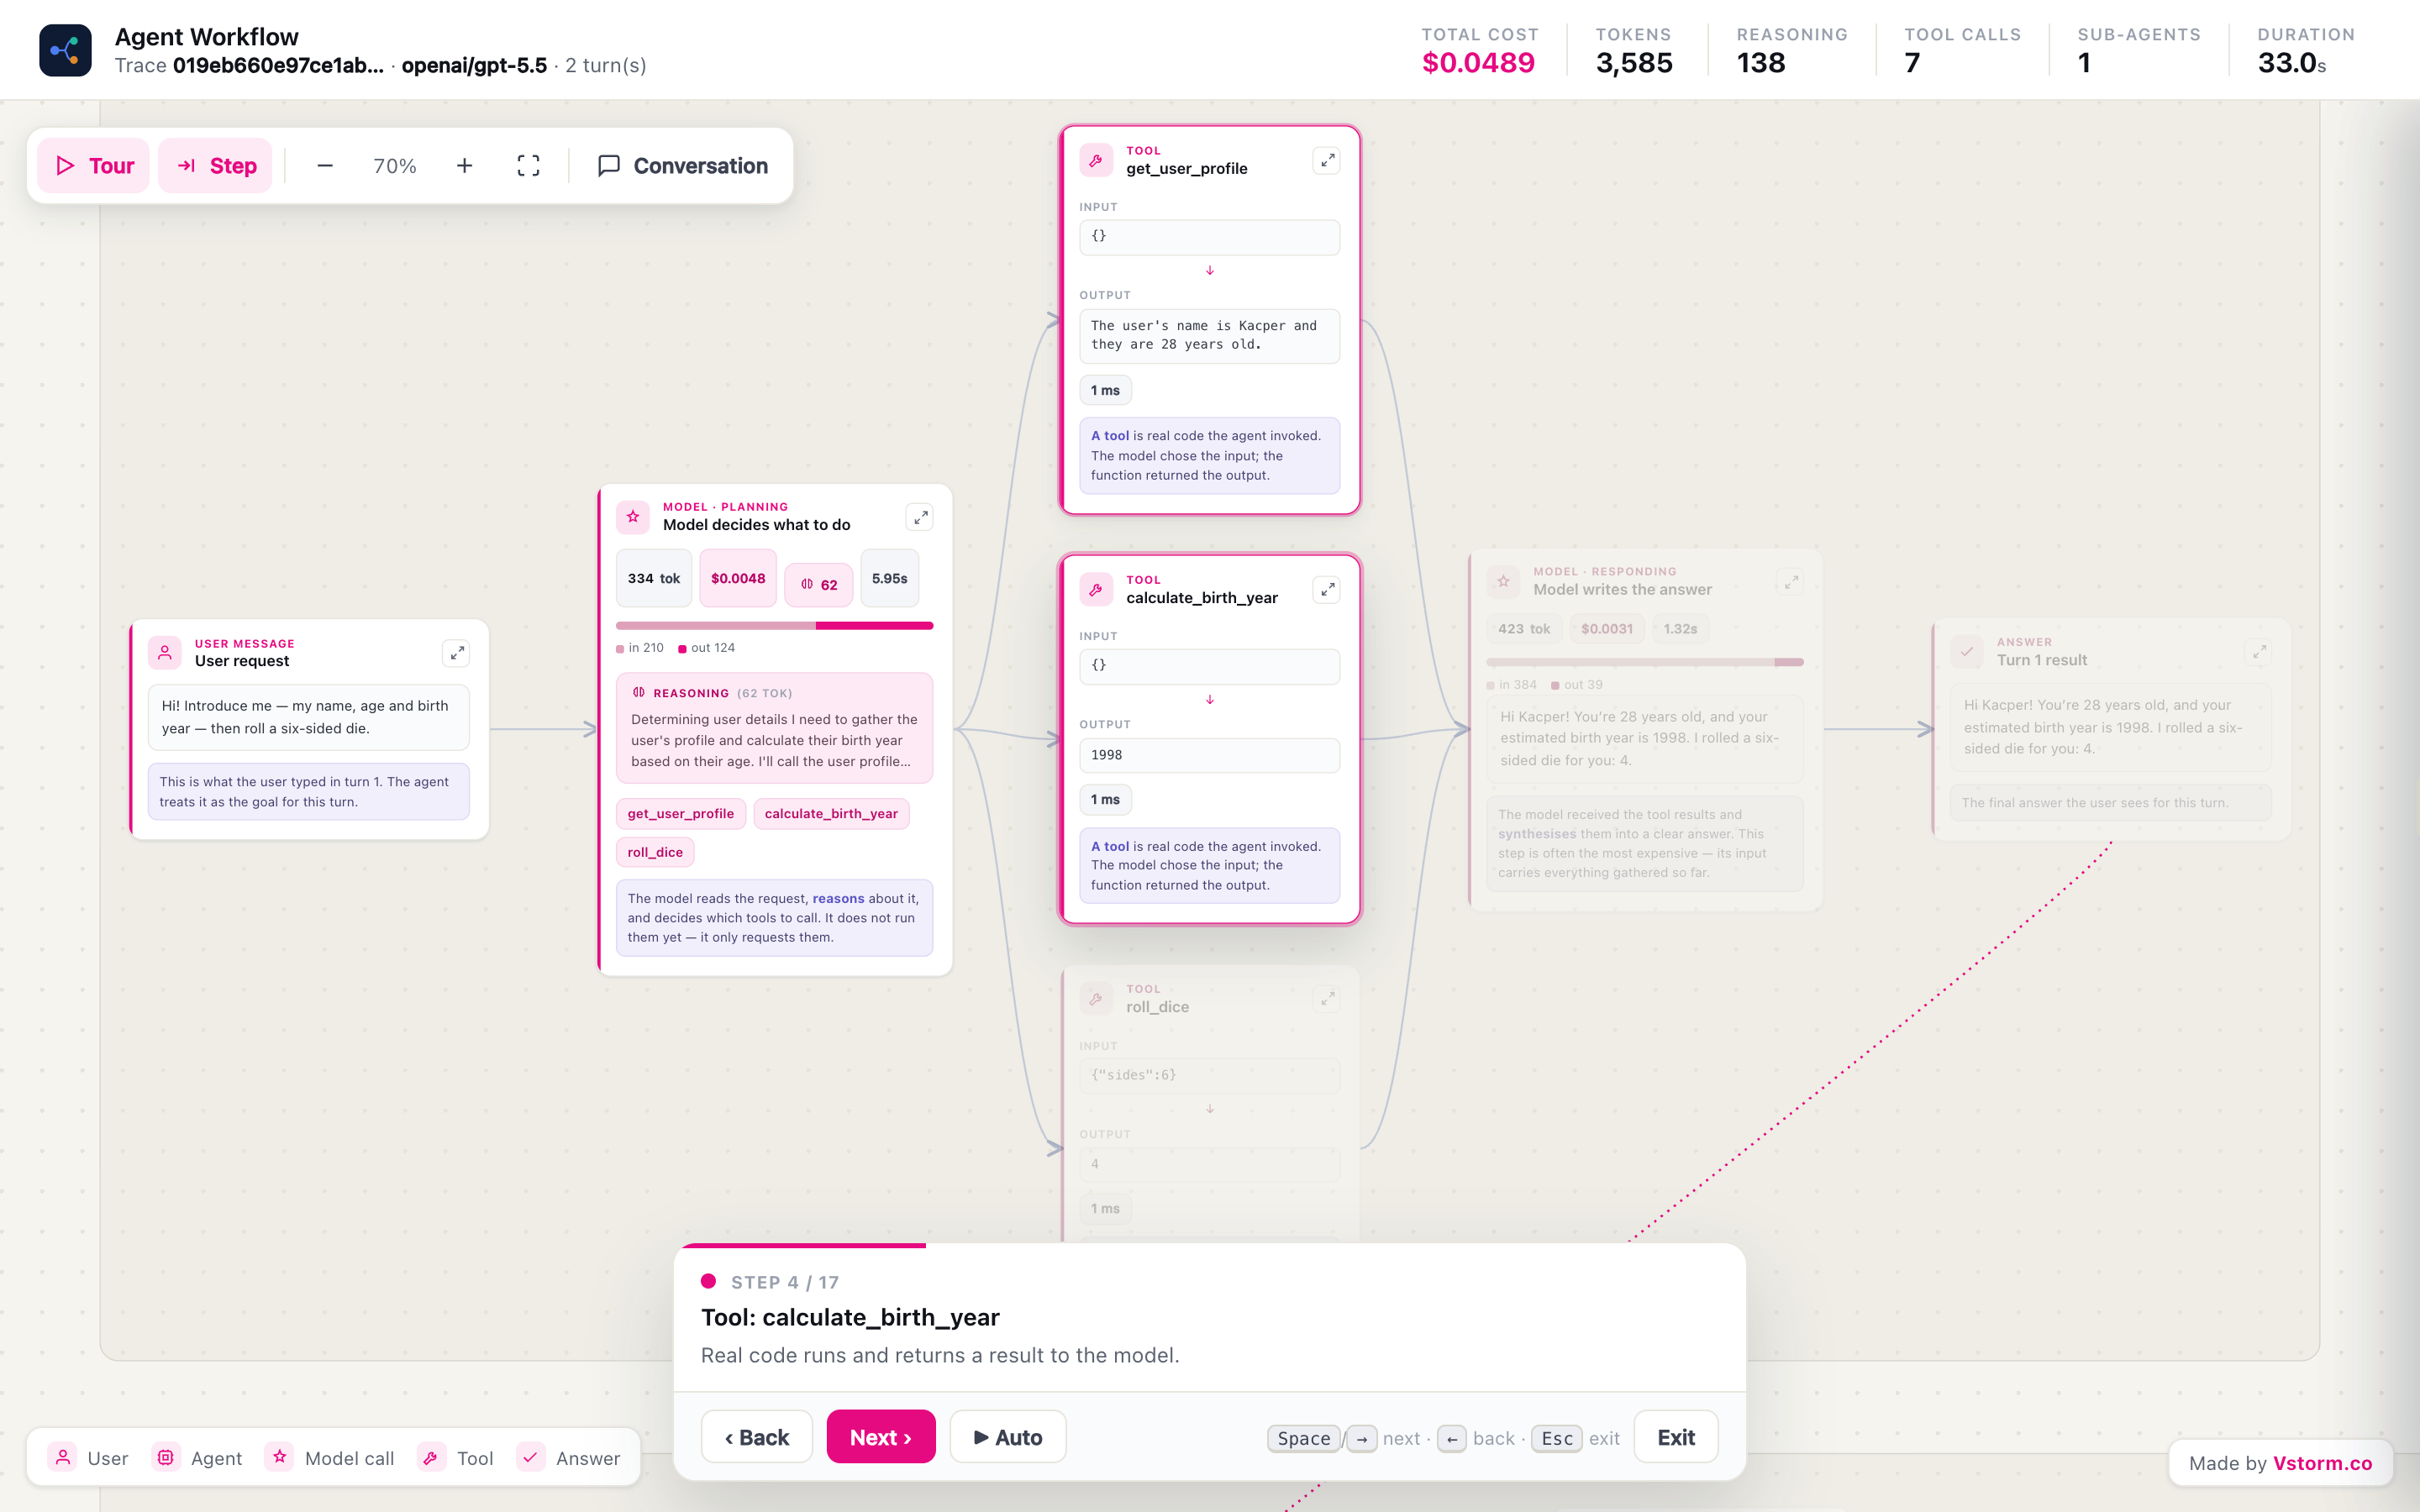Image resolution: width=2420 pixels, height=1512 pixels.
Task: Click the get_user_profile input field
Action: point(1210,237)
